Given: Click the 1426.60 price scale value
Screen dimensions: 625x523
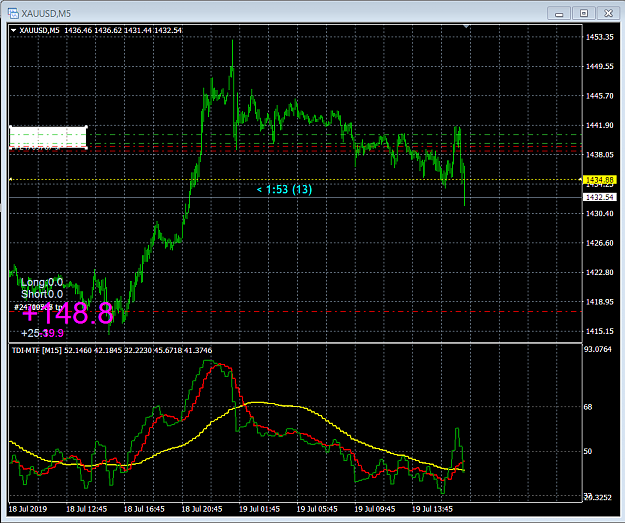Looking at the screenshot, I should coord(599,243).
